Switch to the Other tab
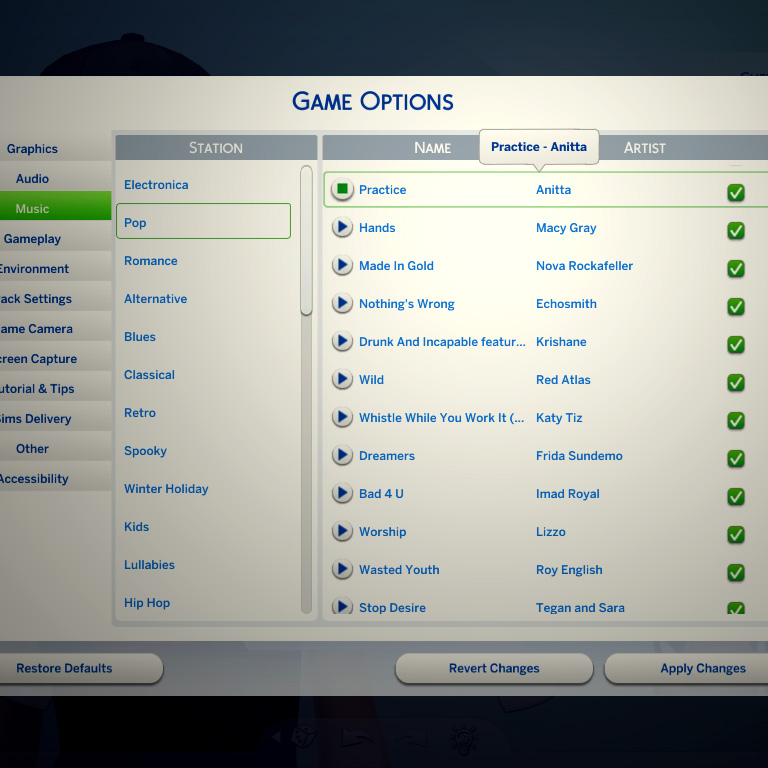Viewport: 768px width, 768px height. pyautogui.click(x=55, y=448)
